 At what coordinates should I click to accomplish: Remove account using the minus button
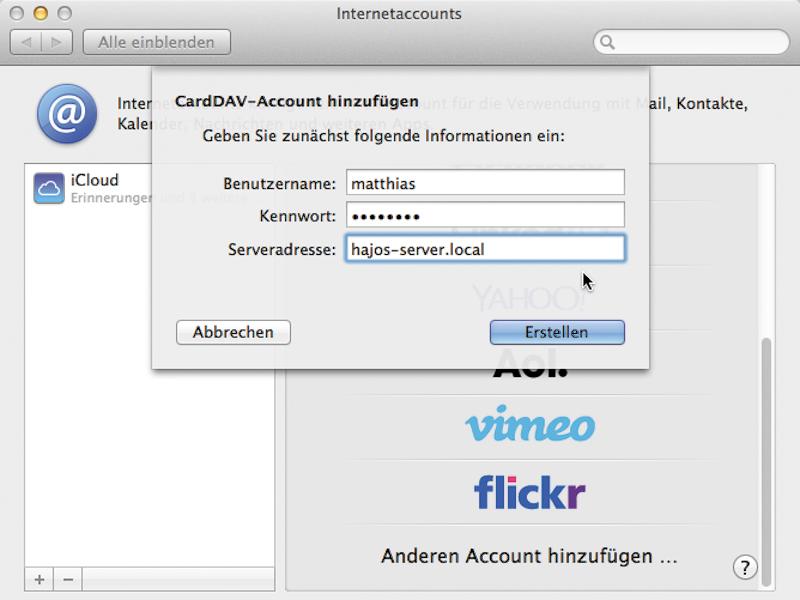(68, 580)
